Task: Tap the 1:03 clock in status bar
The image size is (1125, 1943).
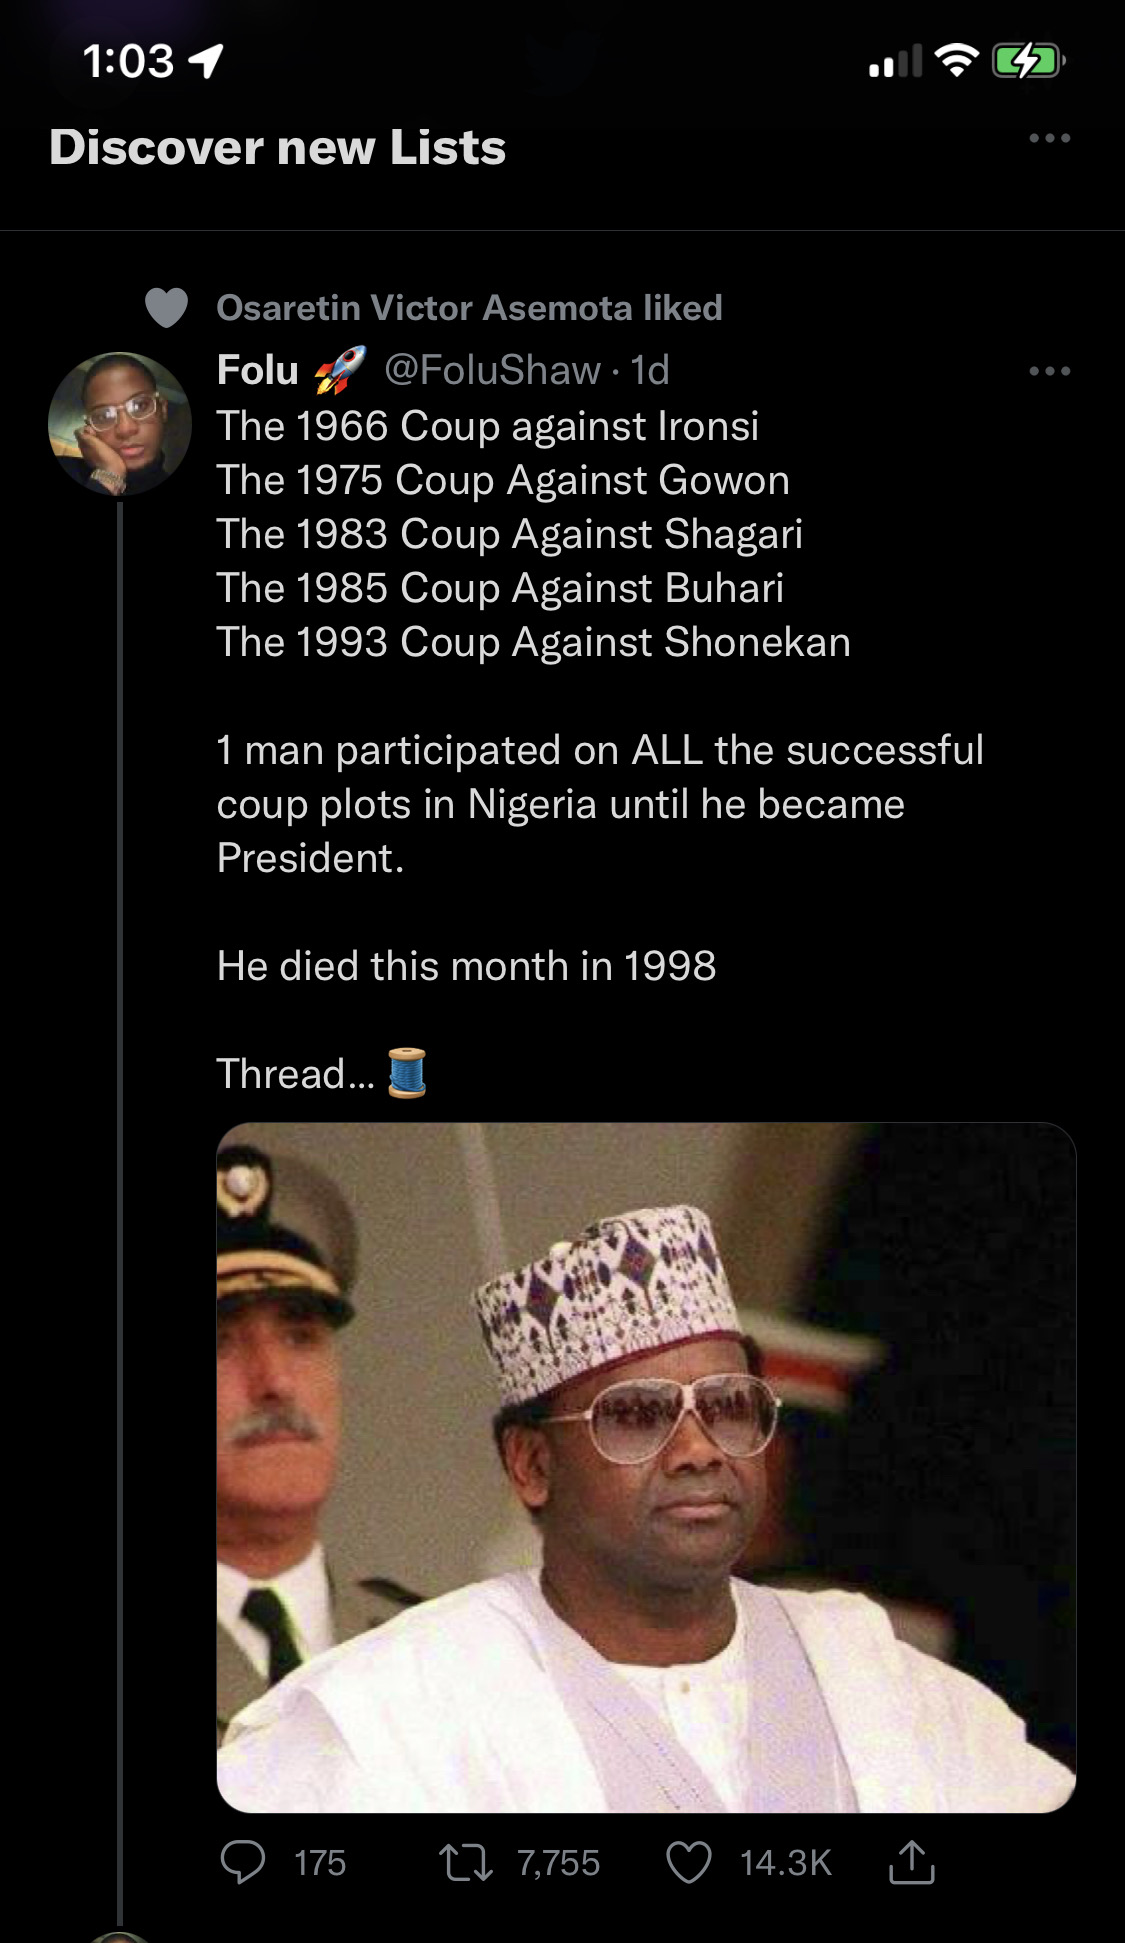Action: tap(128, 62)
